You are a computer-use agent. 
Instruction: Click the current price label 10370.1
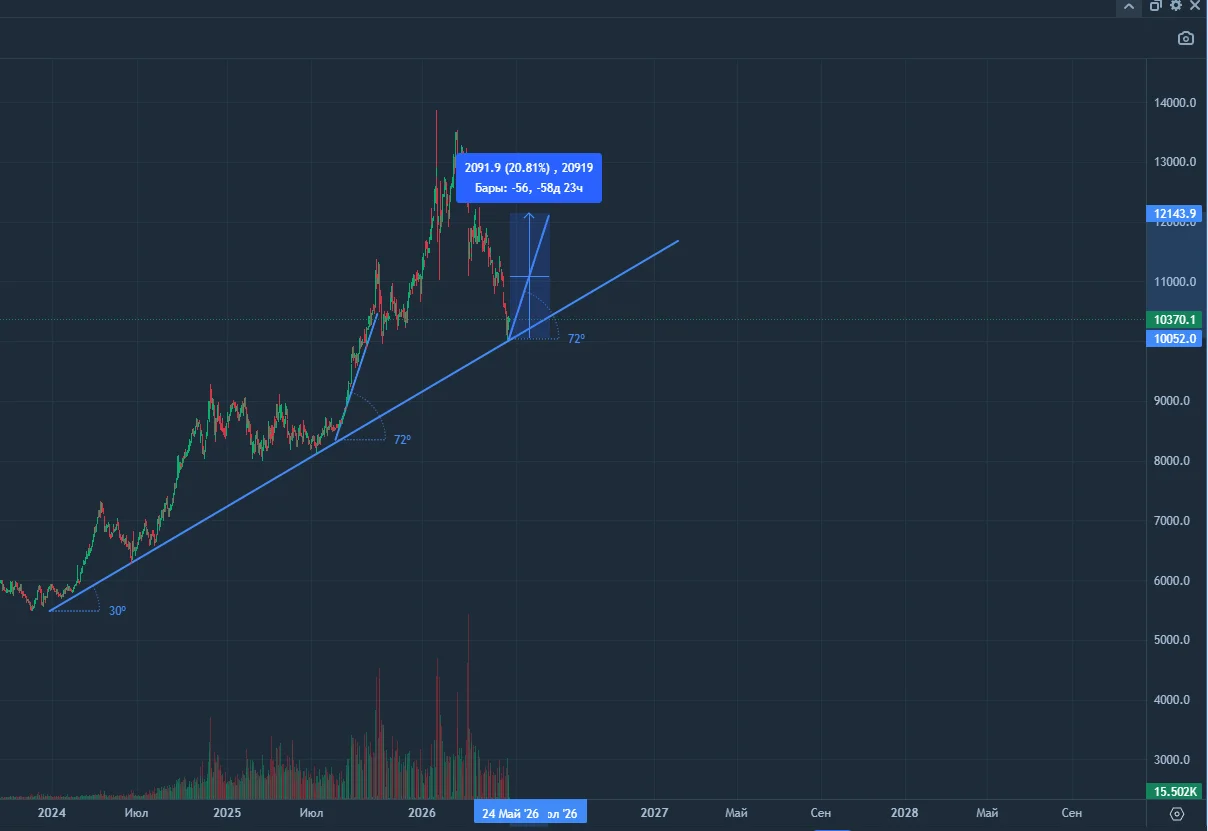click(1174, 320)
